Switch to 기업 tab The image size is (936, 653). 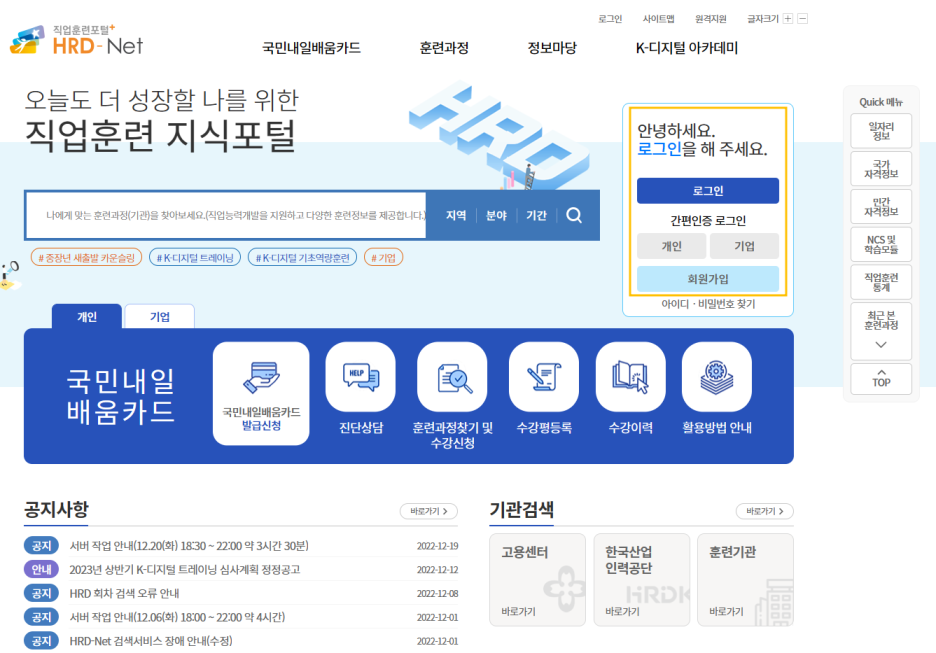[159, 316]
